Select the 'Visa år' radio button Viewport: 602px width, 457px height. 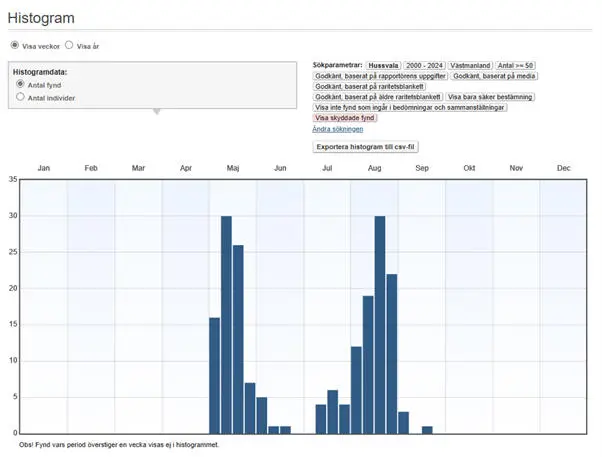(69, 45)
